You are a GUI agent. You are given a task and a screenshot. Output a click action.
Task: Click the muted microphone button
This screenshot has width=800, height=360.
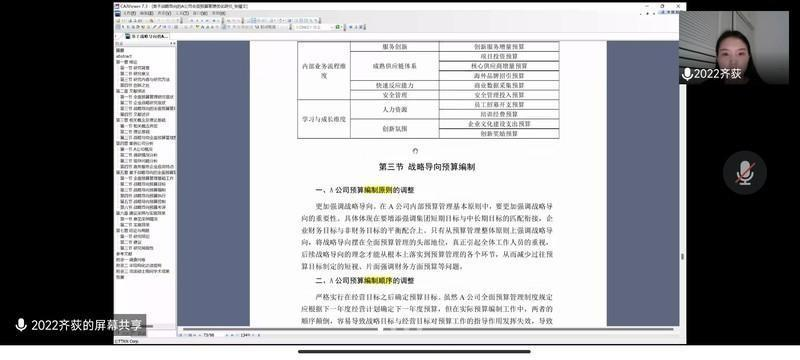click(745, 172)
